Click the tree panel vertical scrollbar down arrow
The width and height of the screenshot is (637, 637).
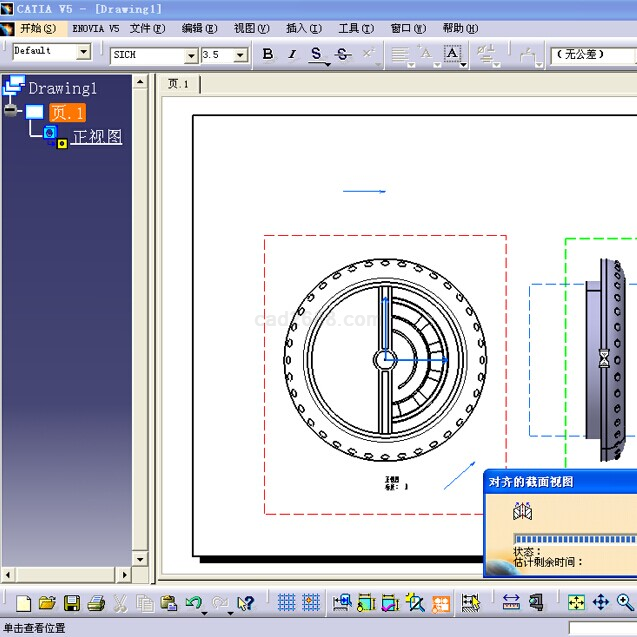(x=140, y=559)
